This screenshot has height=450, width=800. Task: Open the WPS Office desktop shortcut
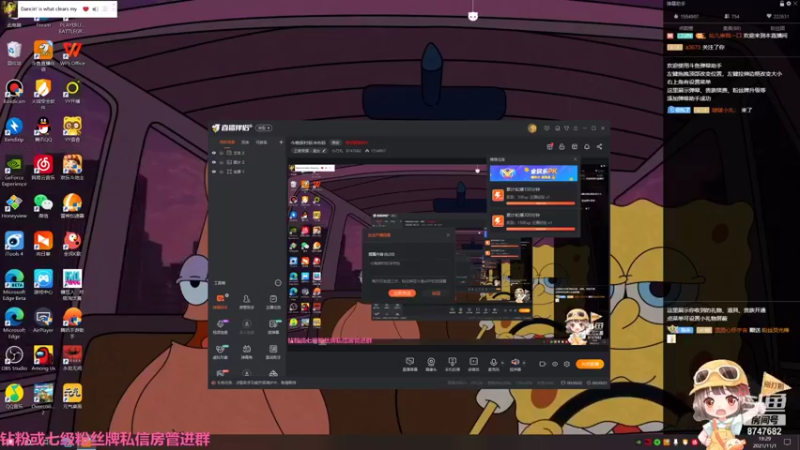pos(72,53)
